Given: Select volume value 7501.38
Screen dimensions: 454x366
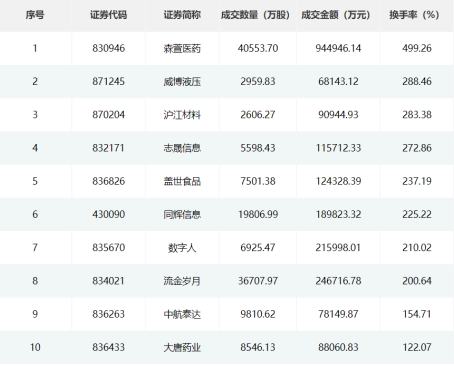Looking at the screenshot, I should pyautogui.click(x=258, y=181).
